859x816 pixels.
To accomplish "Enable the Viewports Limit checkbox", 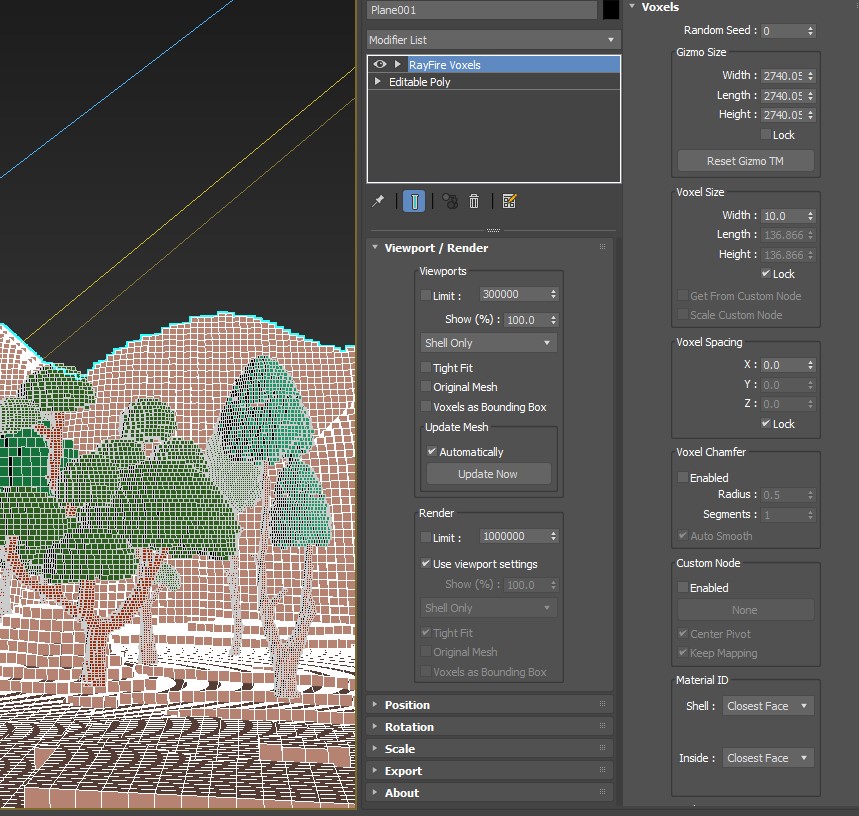I will (426, 295).
